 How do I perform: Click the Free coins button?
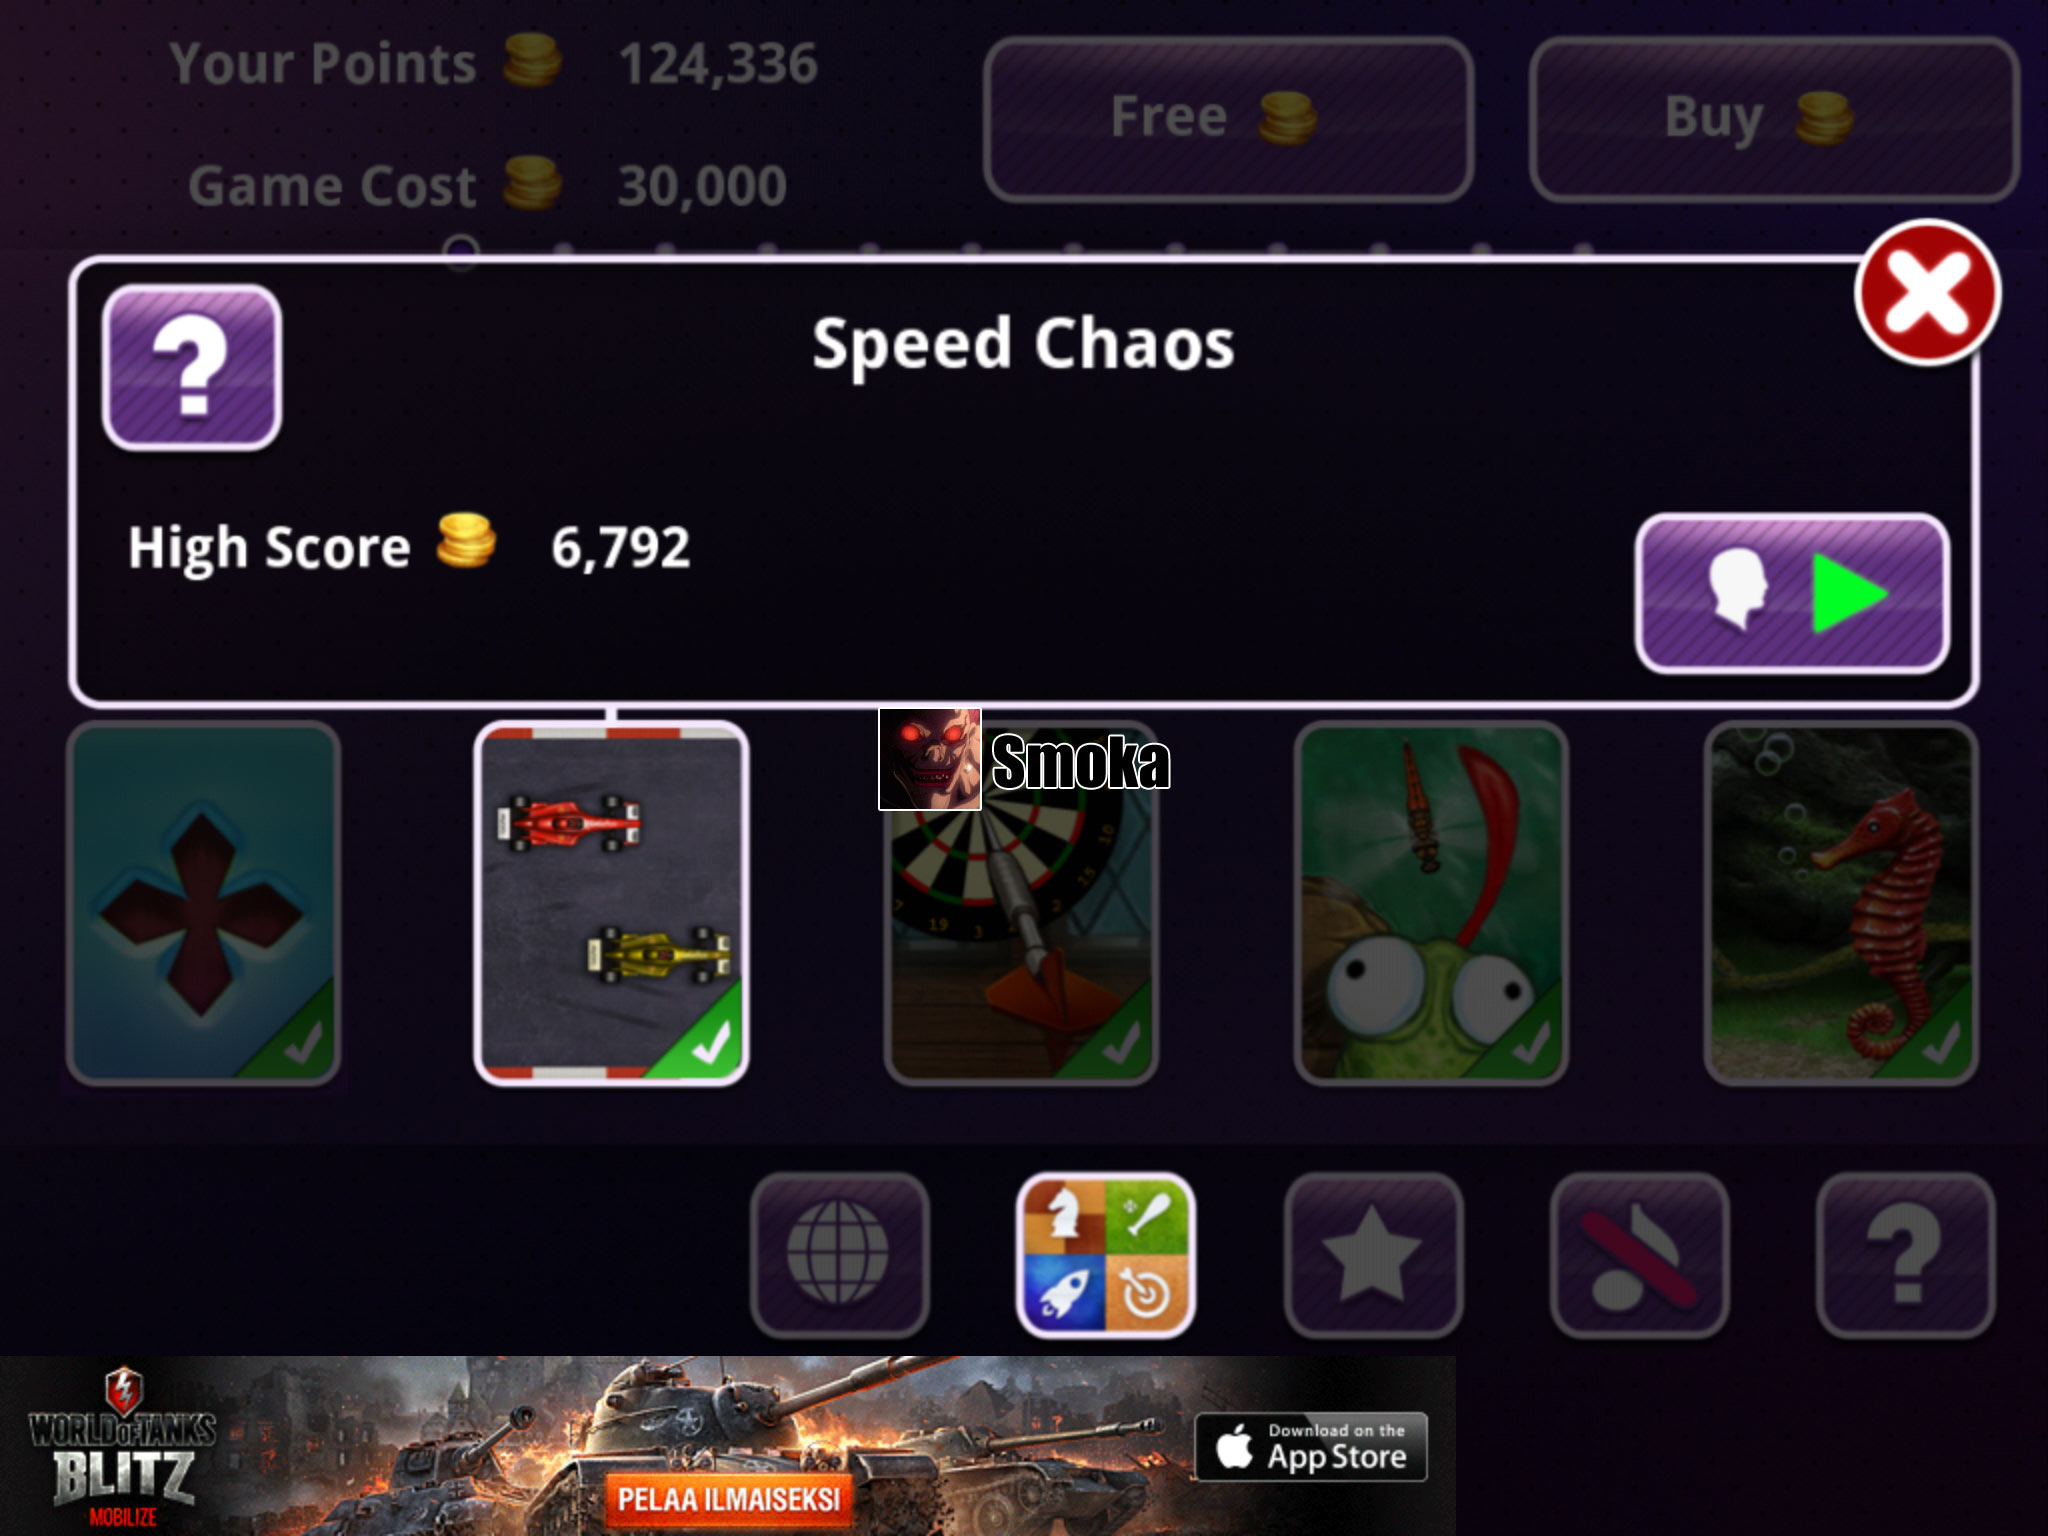click(1228, 119)
